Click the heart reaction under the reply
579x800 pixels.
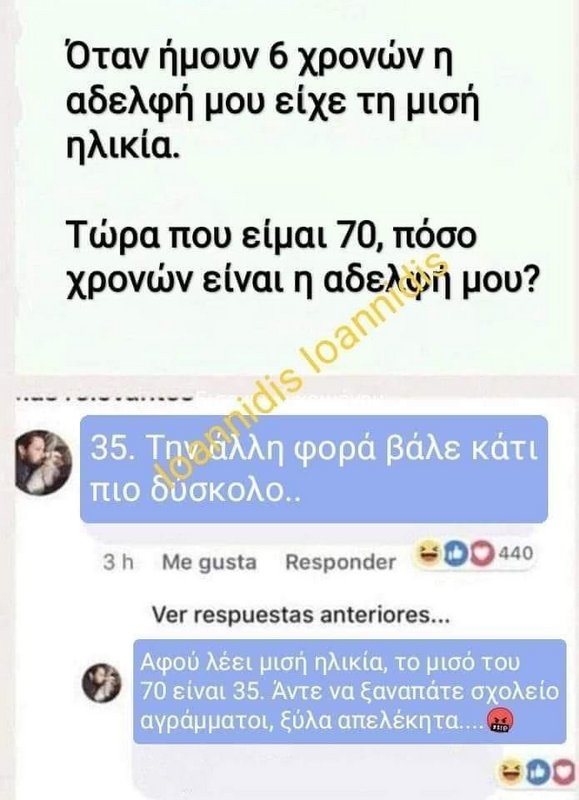[x=564, y=772]
